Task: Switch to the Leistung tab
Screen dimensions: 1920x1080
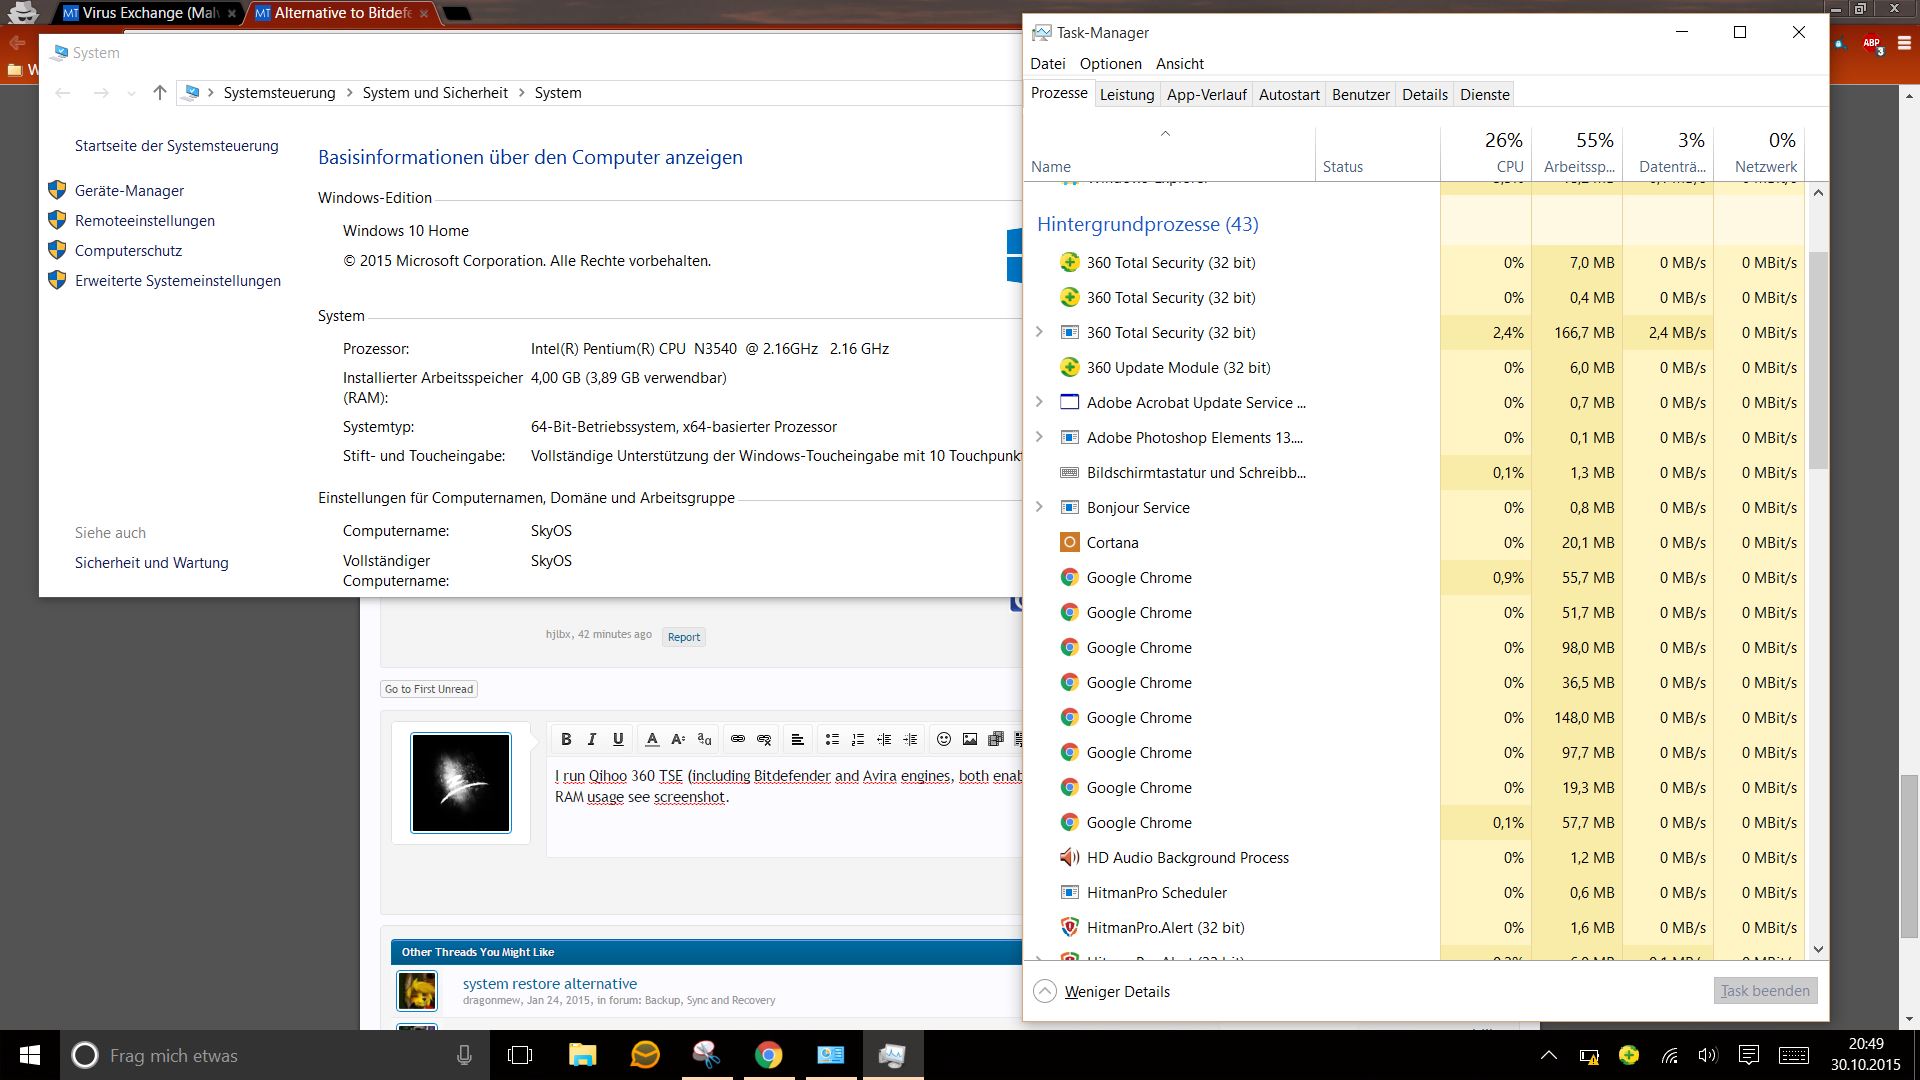Action: (1127, 94)
